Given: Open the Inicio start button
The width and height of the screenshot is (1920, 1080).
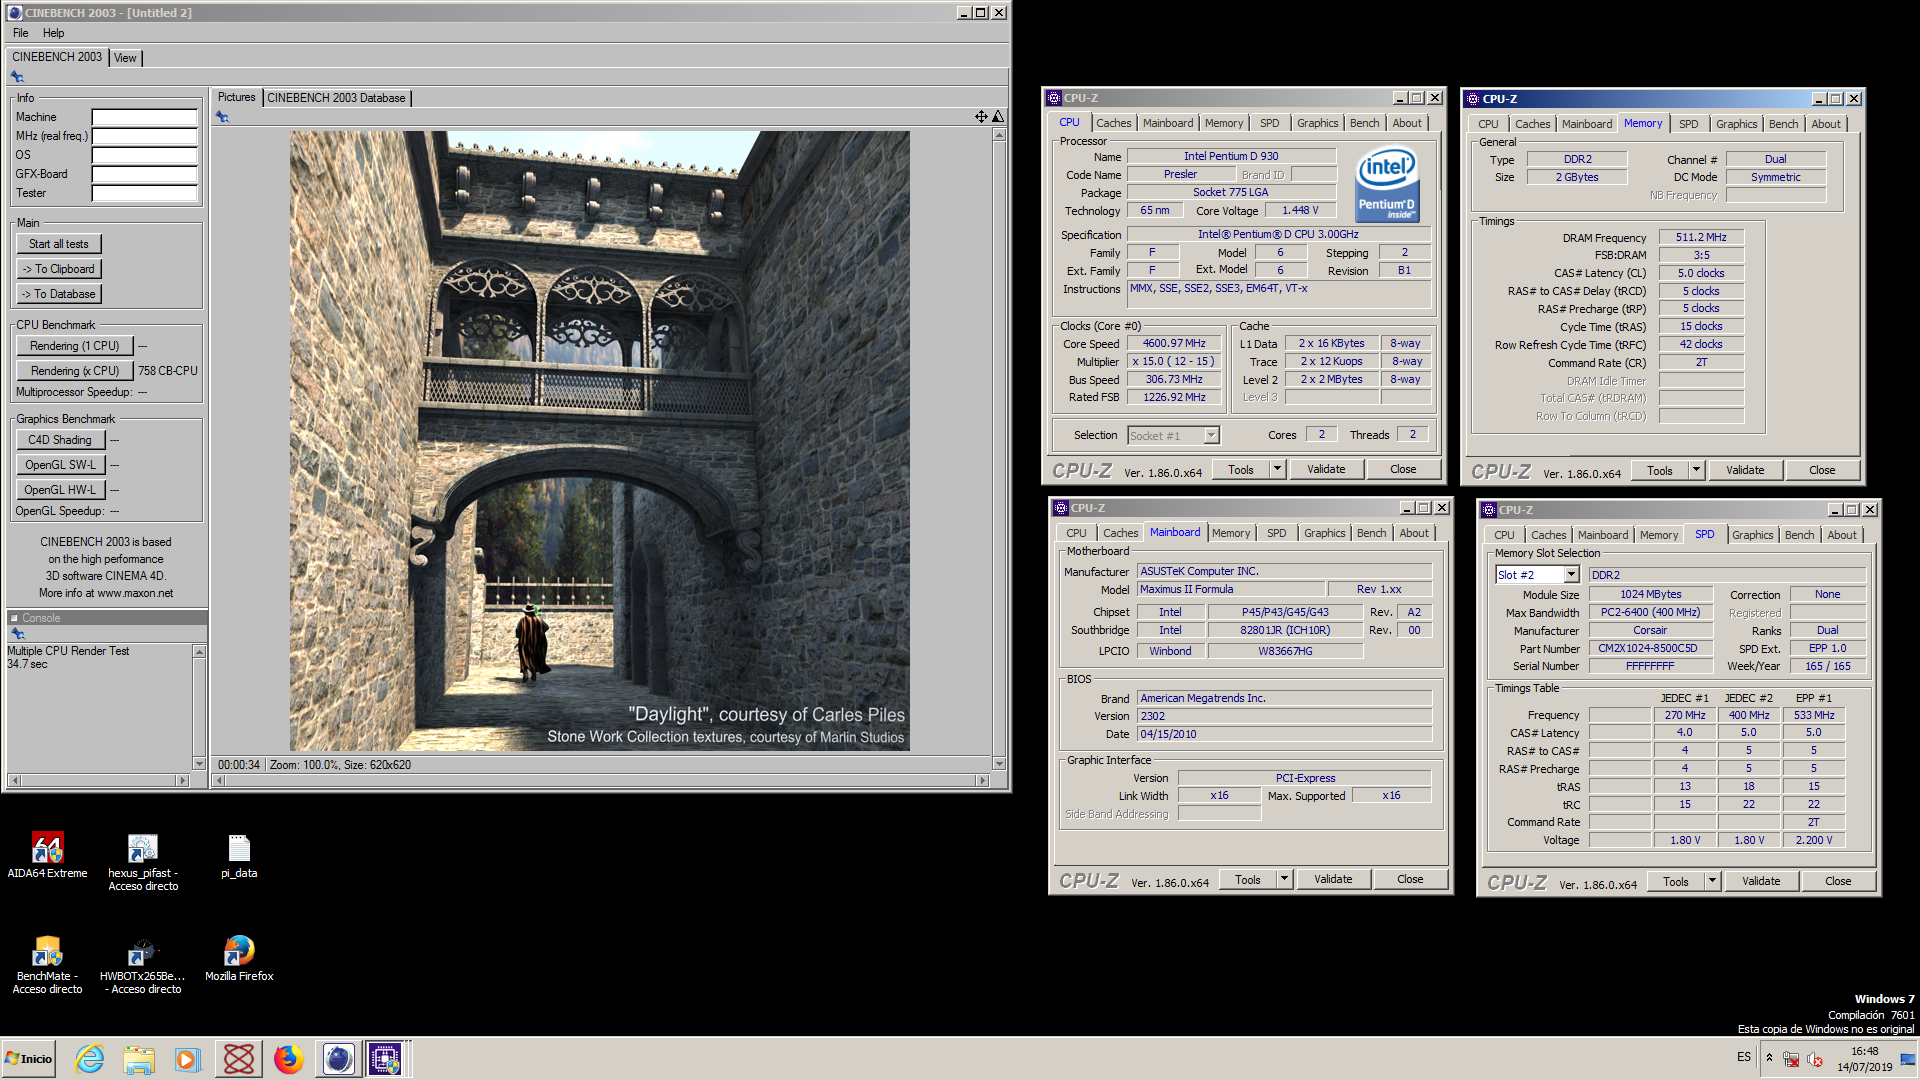Looking at the screenshot, I should pos(29,1059).
